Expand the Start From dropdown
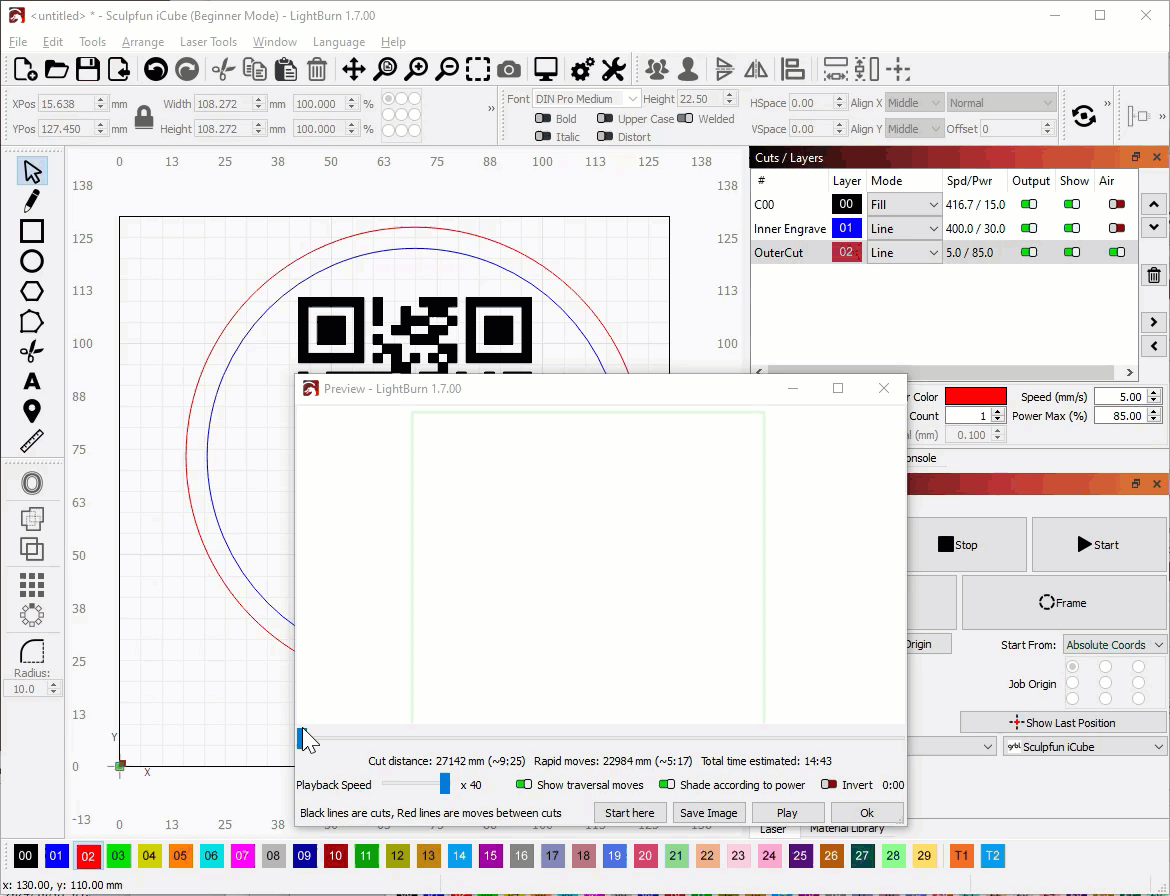 [x=1114, y=645]
